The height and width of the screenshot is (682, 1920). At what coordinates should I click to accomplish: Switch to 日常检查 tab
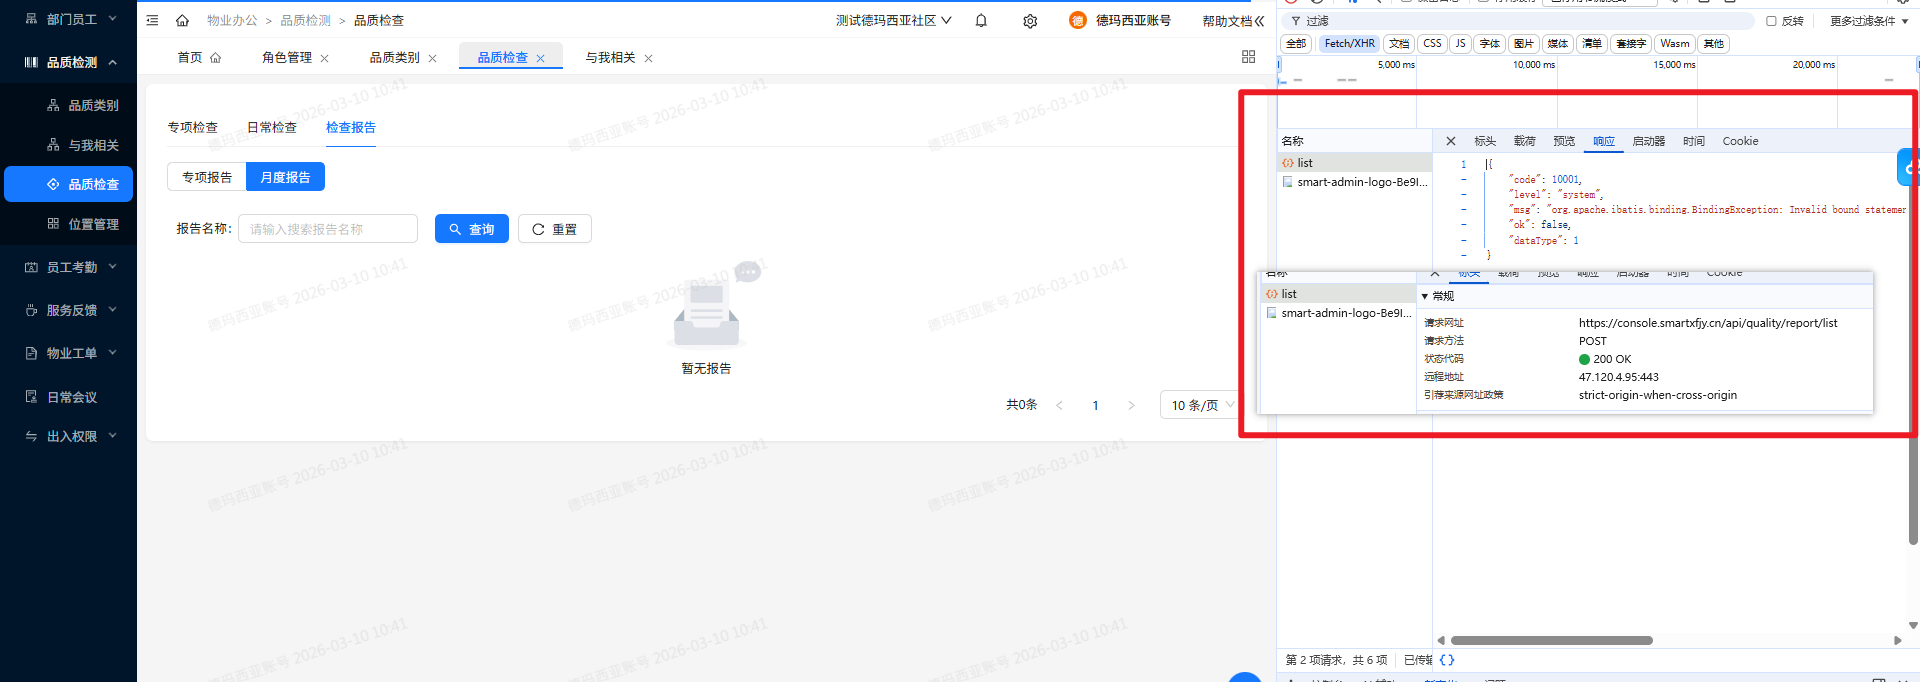[272, 128]
